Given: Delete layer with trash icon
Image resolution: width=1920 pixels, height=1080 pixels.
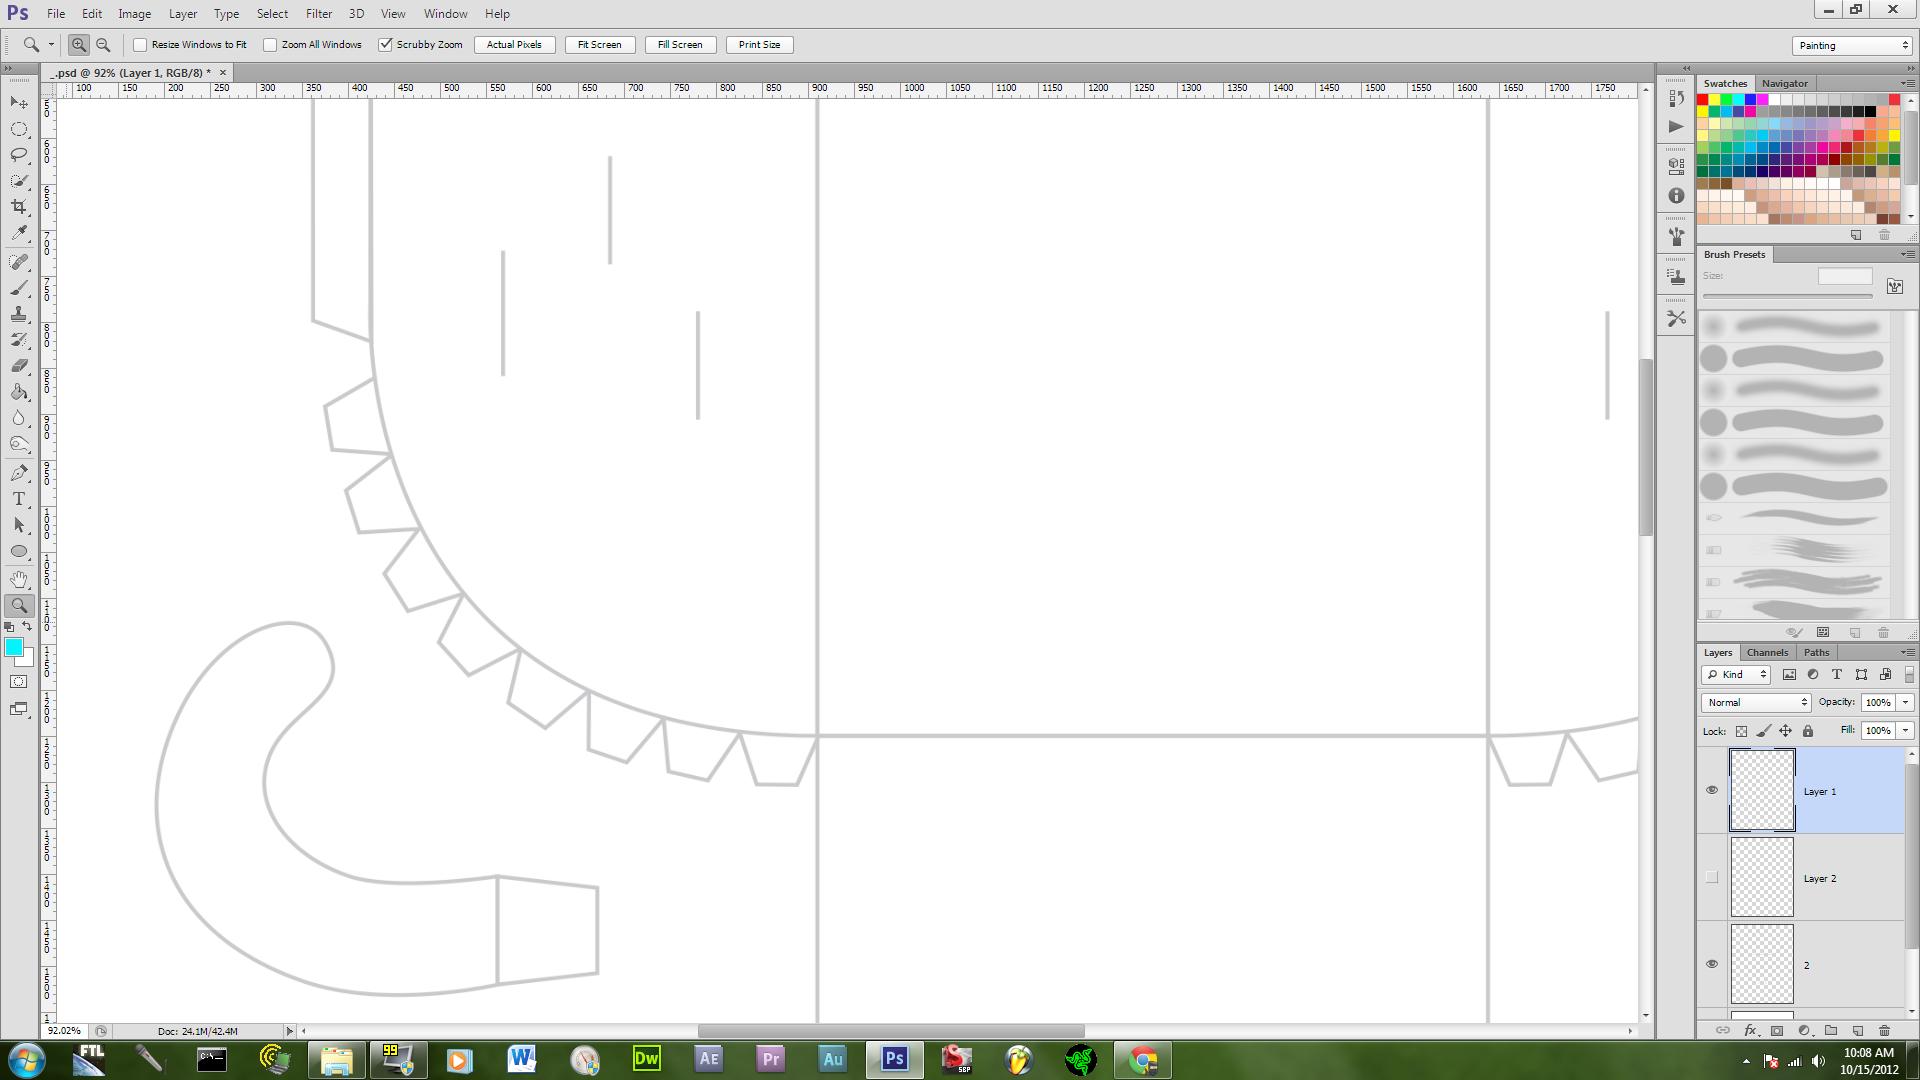Looking at the screenshot, I should point(1884,1030).
